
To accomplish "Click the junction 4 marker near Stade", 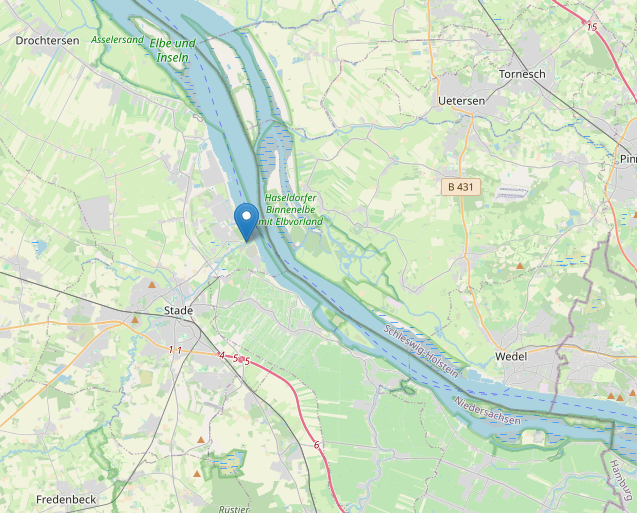I will coord(222,355).
